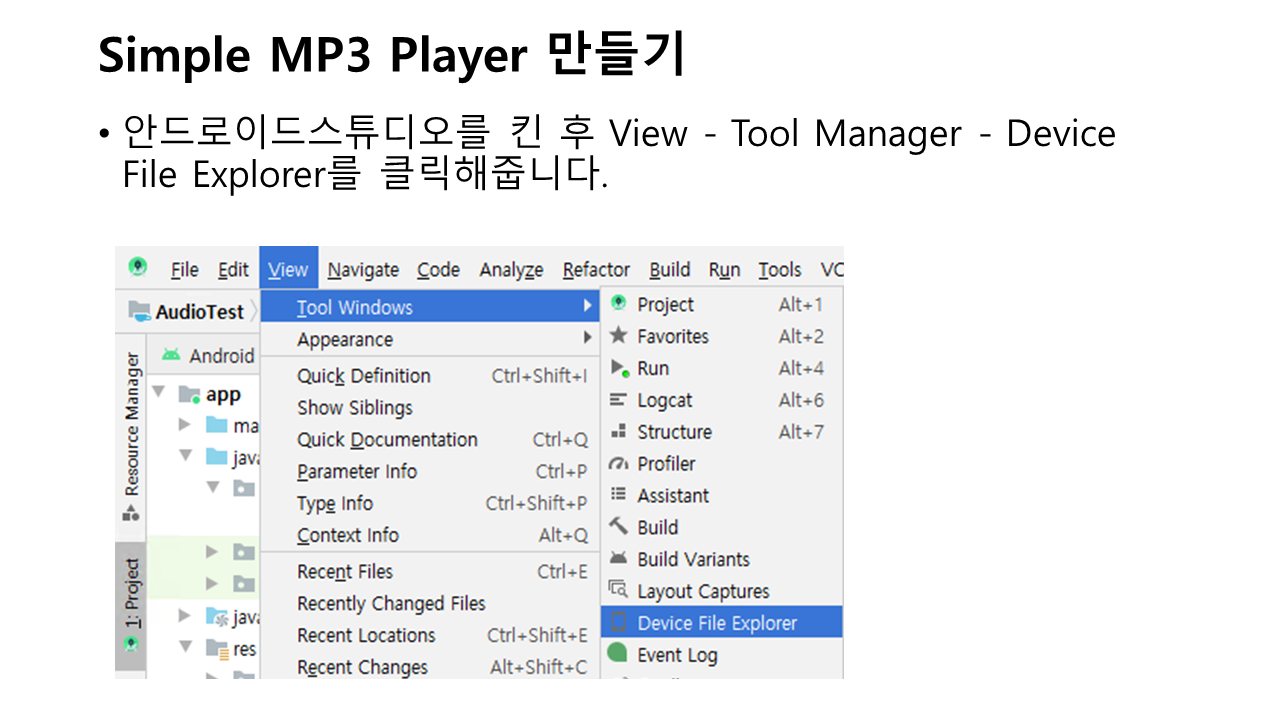Click the Build Variants android icon

point(619,559)
